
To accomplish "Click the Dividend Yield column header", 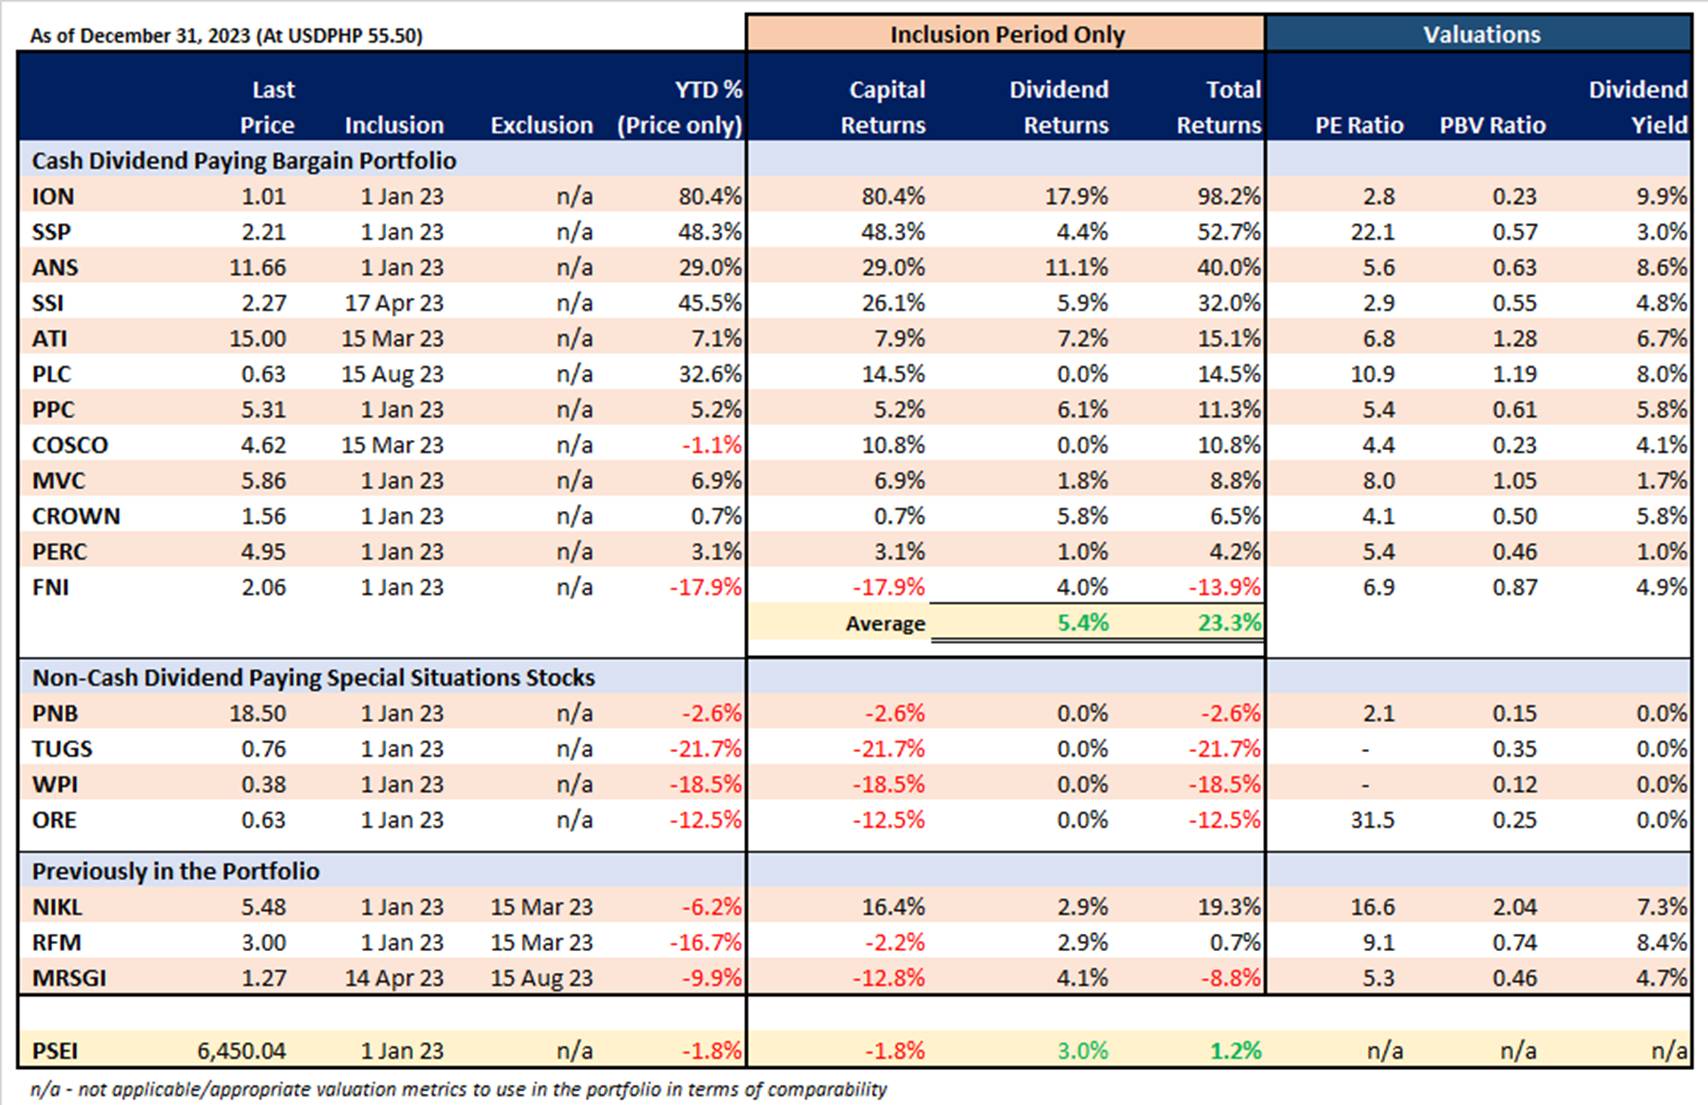I will [x=1638, y=107].
